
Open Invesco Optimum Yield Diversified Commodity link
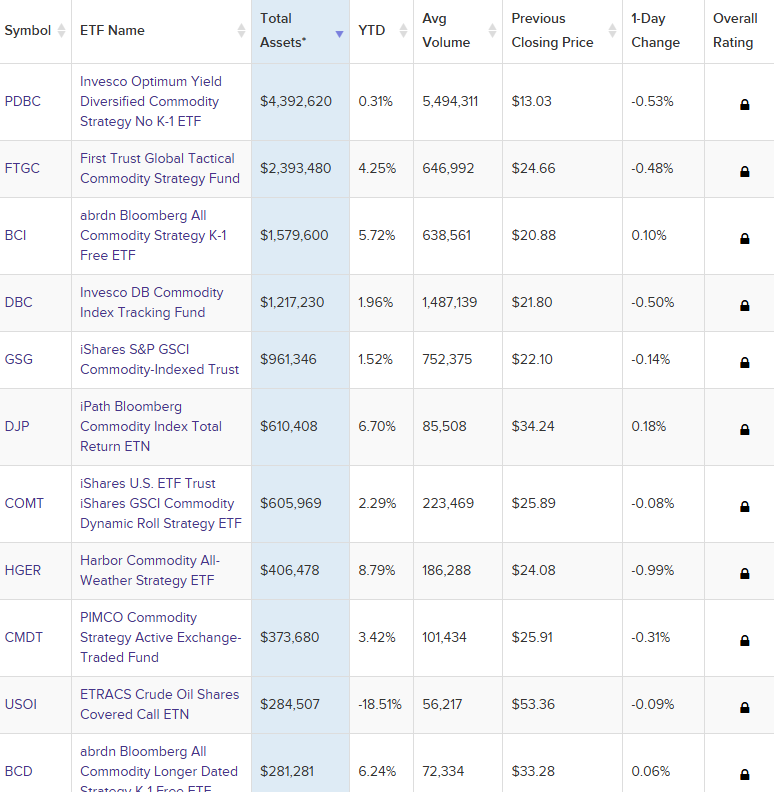click(x=151, y=102)
